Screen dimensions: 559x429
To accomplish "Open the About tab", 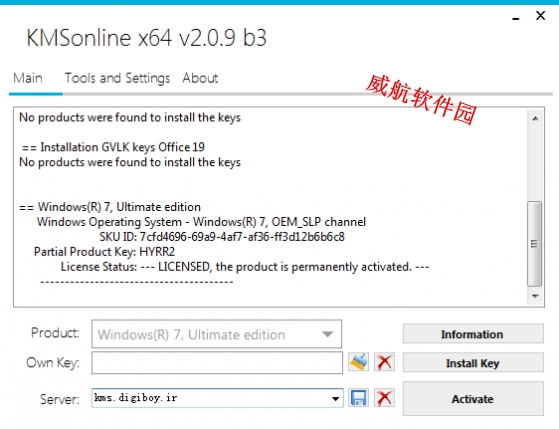I will [x=200, y=78].
